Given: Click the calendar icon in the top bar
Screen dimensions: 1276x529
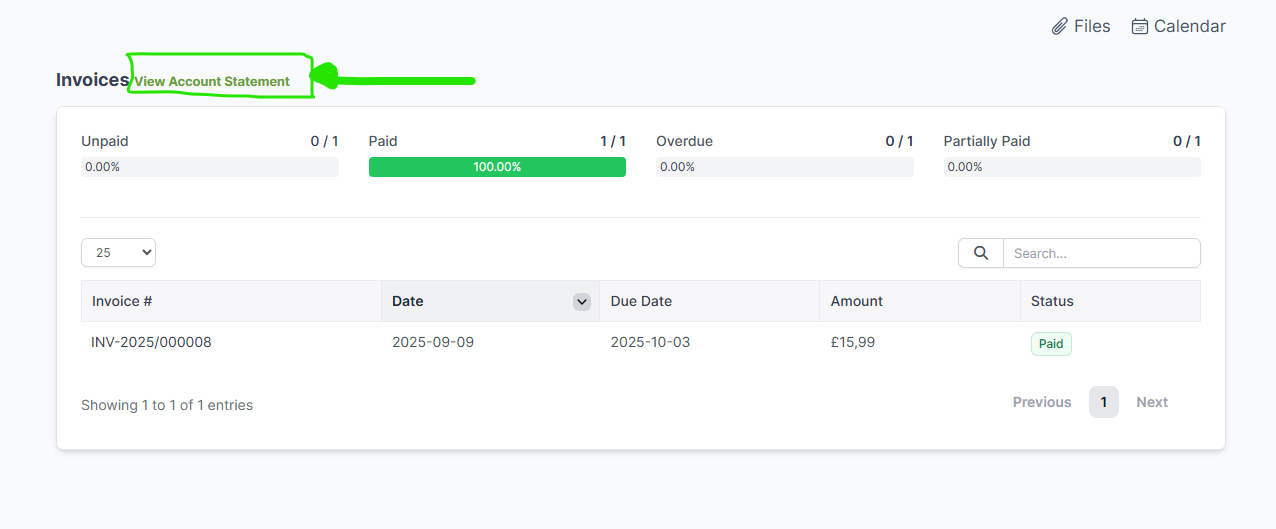Looking at the screenshot, I should pyautogui.click(x=1140, y=27).
